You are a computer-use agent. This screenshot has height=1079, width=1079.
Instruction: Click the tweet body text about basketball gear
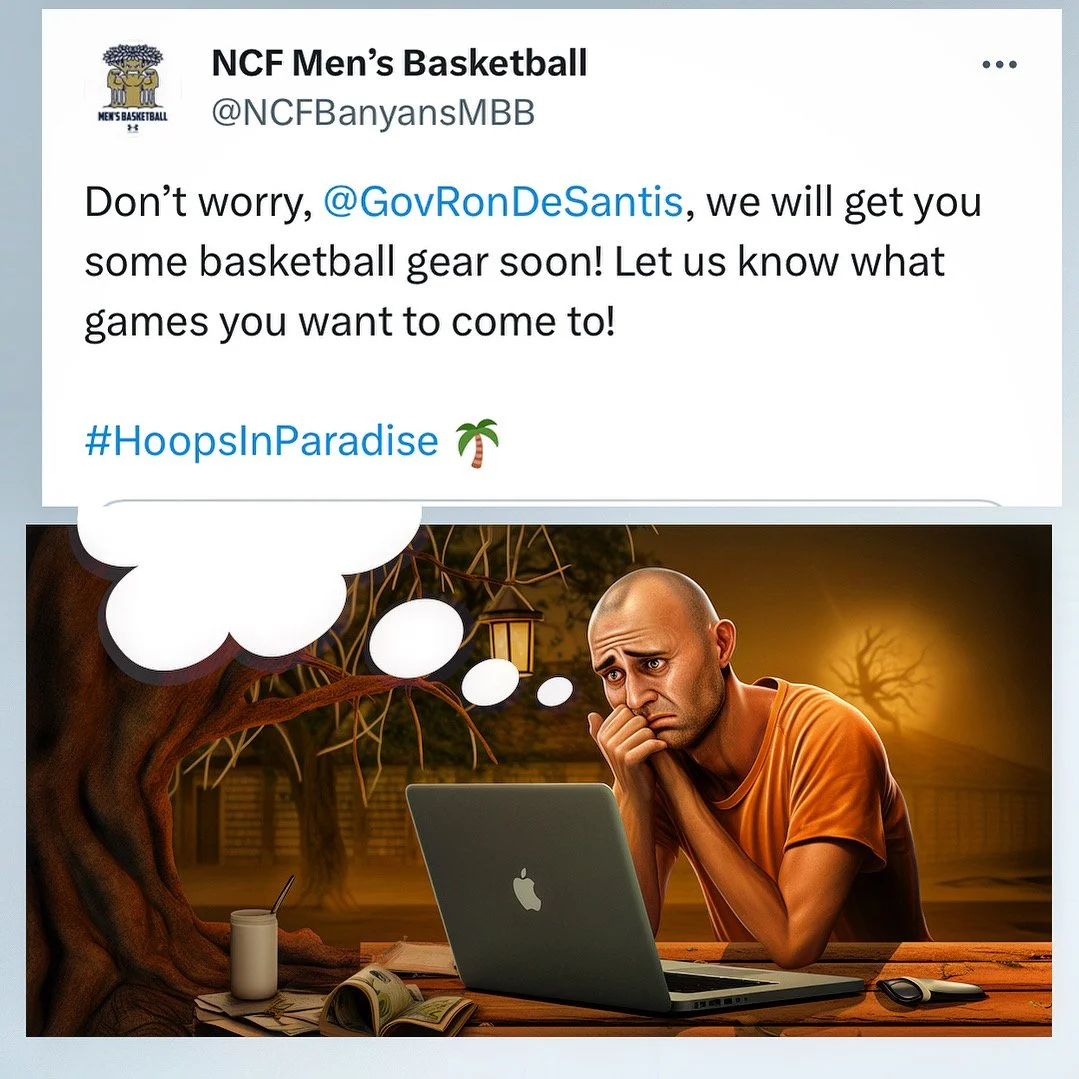coord(533,261)
